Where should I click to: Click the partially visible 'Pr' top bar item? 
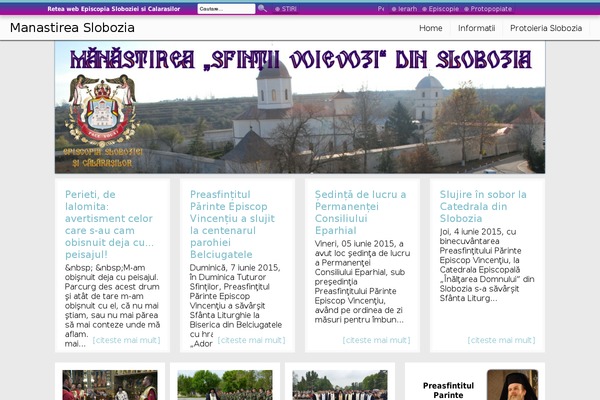[381, 9]
